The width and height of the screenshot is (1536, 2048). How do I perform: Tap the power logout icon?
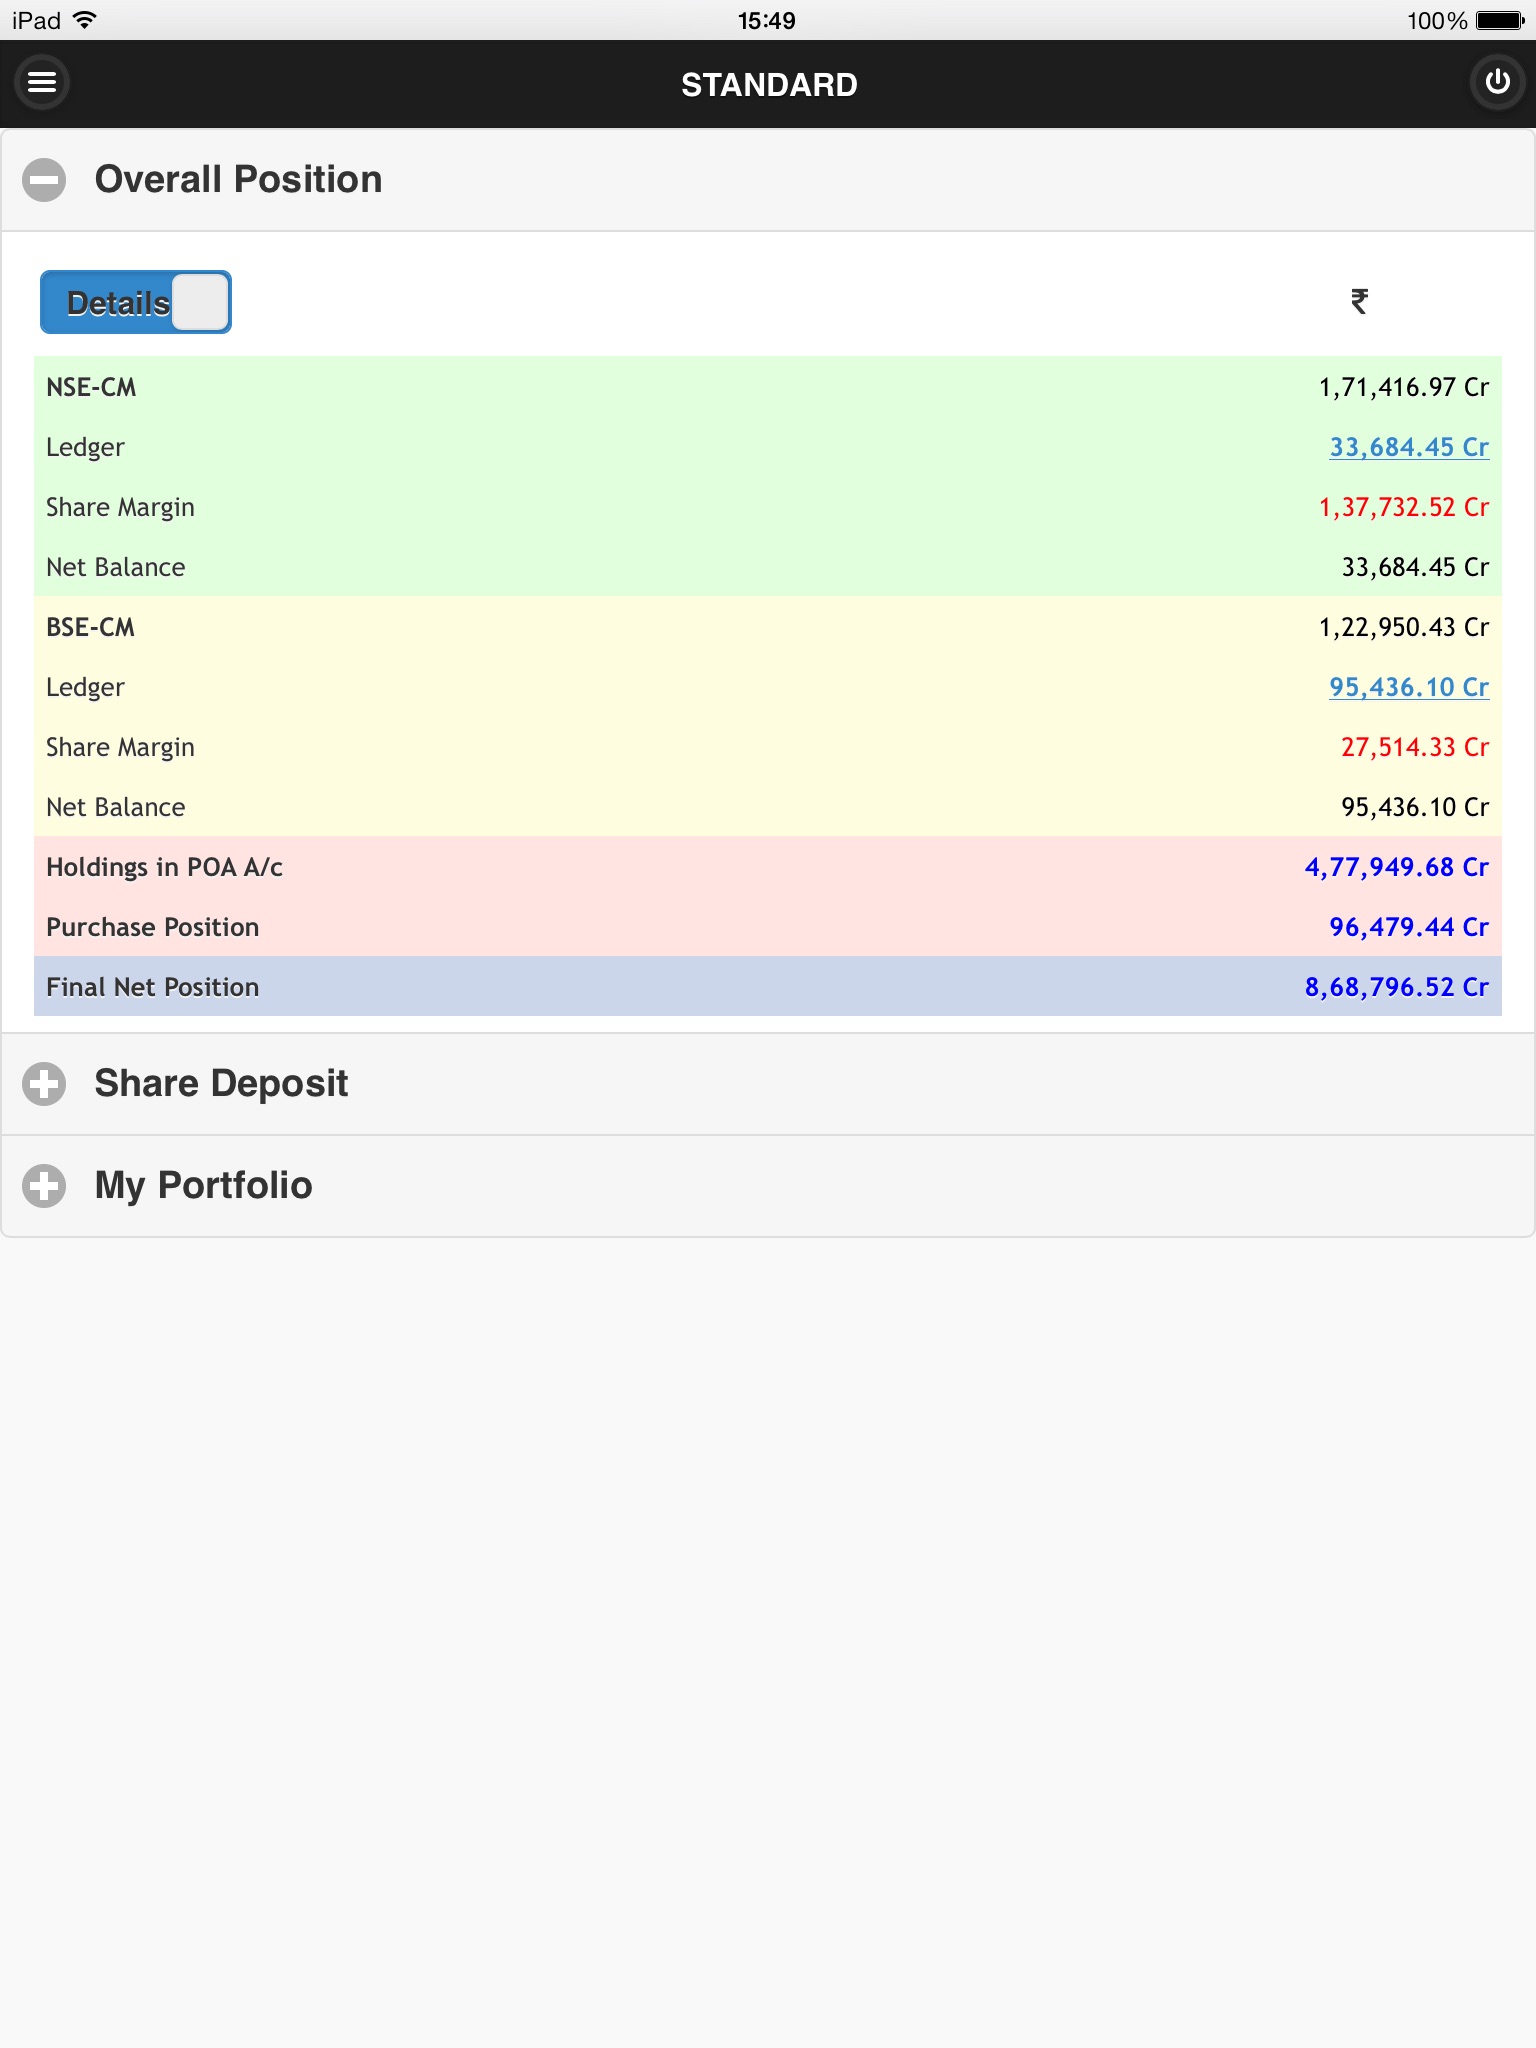[x=1497, y=82]
